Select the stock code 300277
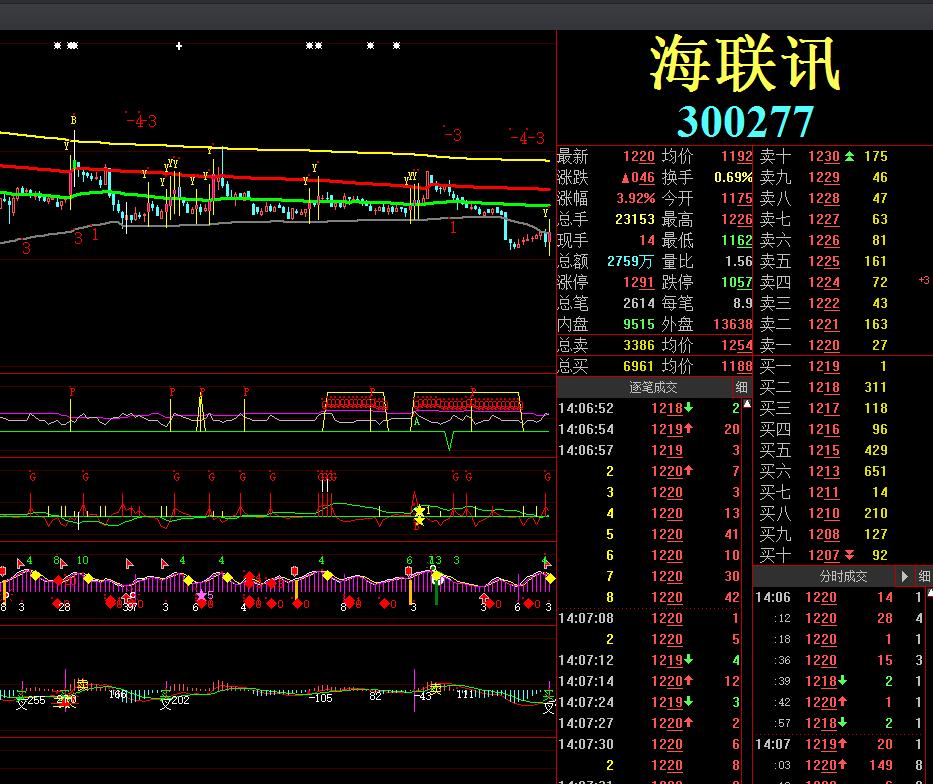933x784 pixels. 746,121
